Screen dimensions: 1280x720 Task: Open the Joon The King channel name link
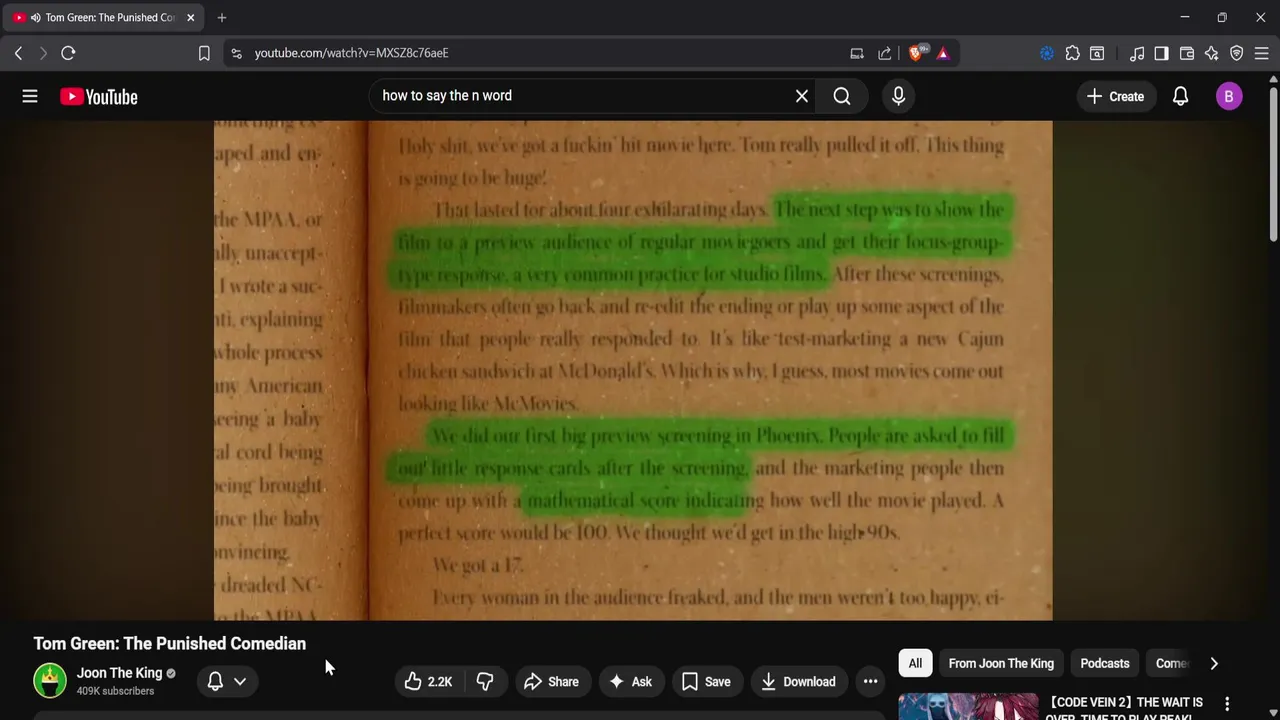tap(119, 673)
